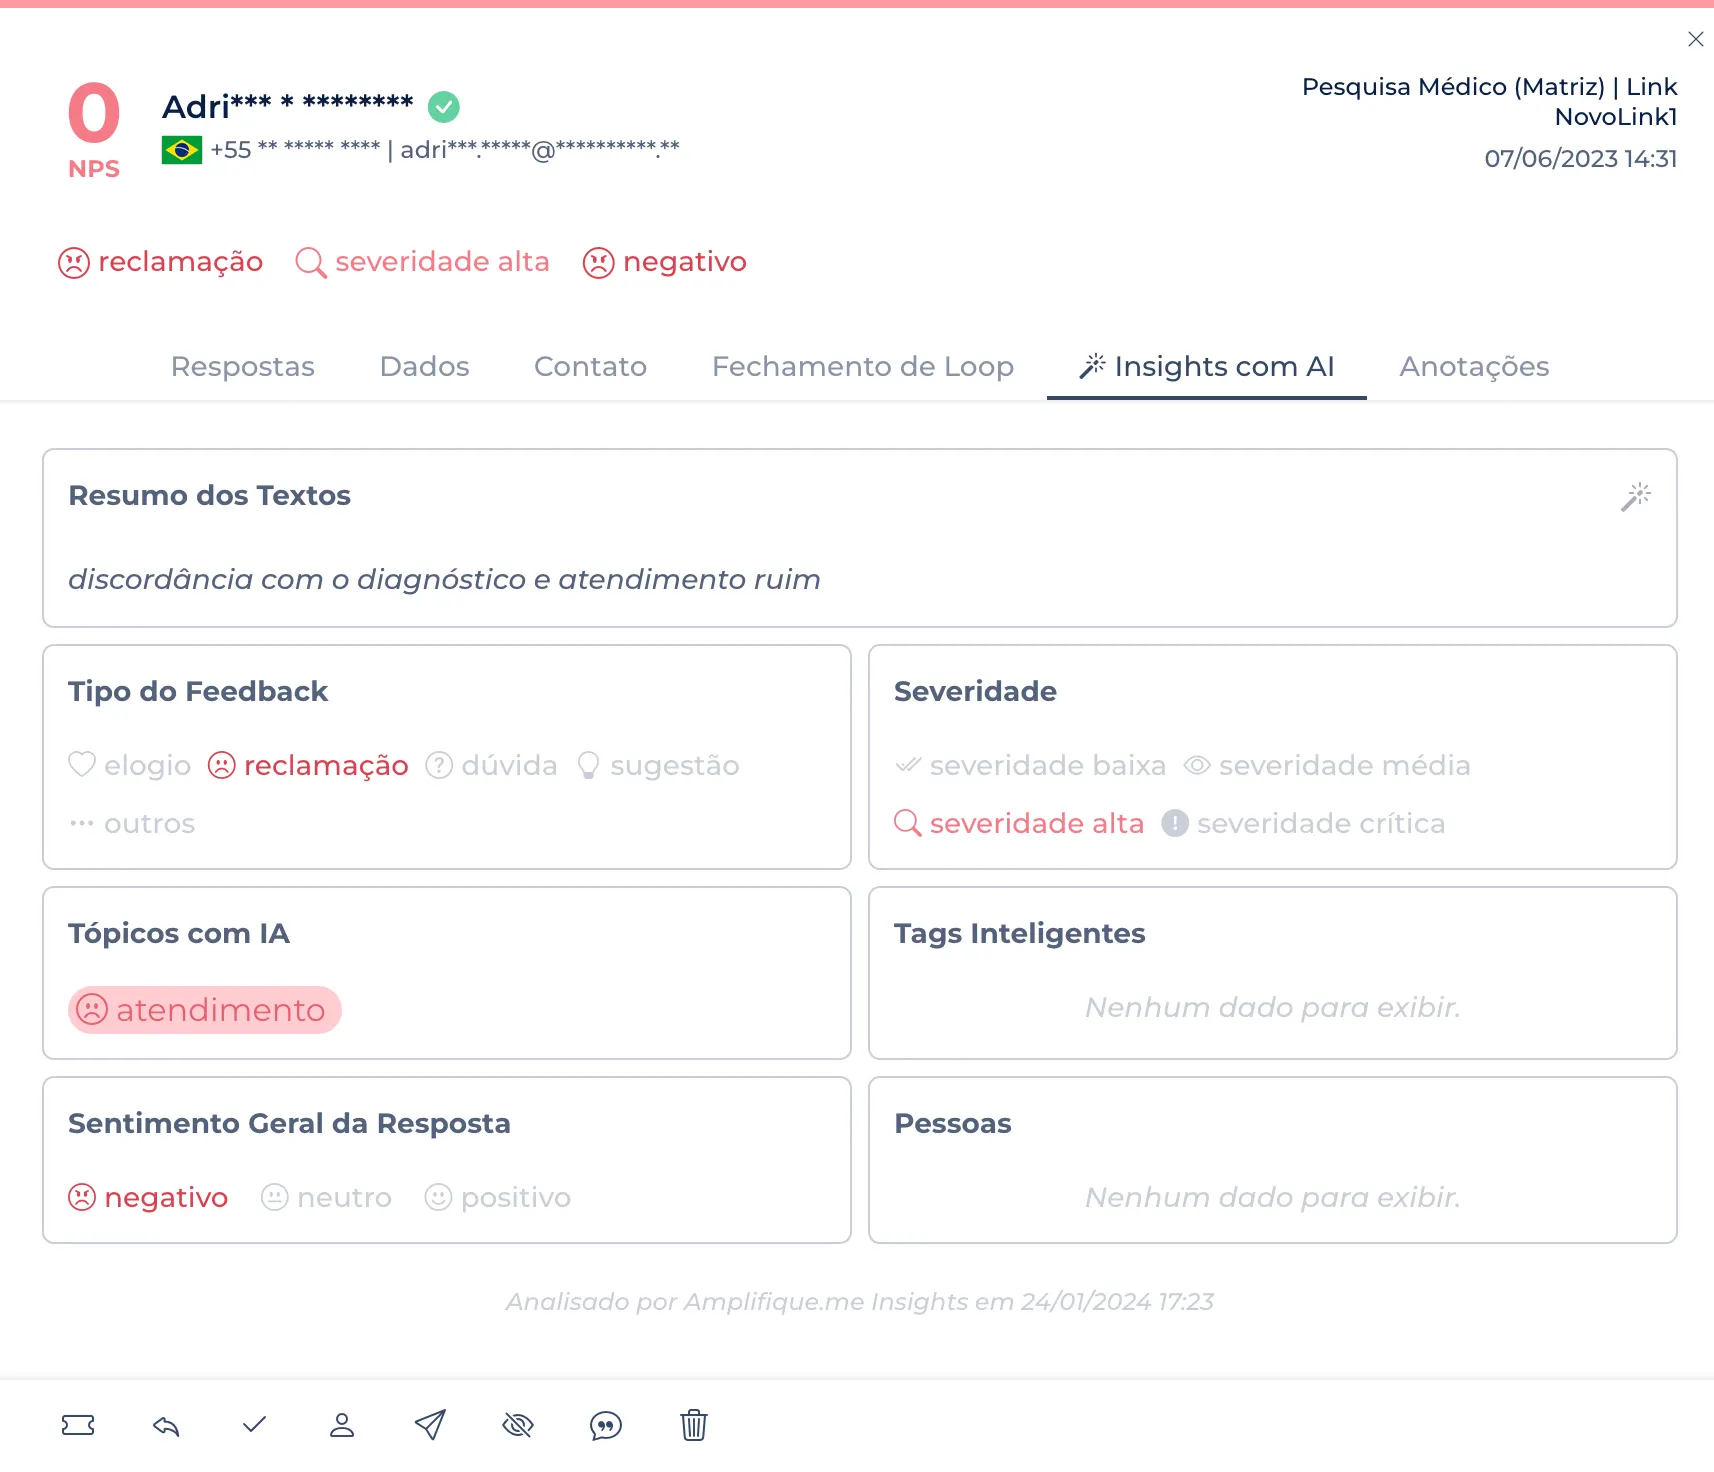
Task: Click the assign person icon
Action: tap(342, 1425)
